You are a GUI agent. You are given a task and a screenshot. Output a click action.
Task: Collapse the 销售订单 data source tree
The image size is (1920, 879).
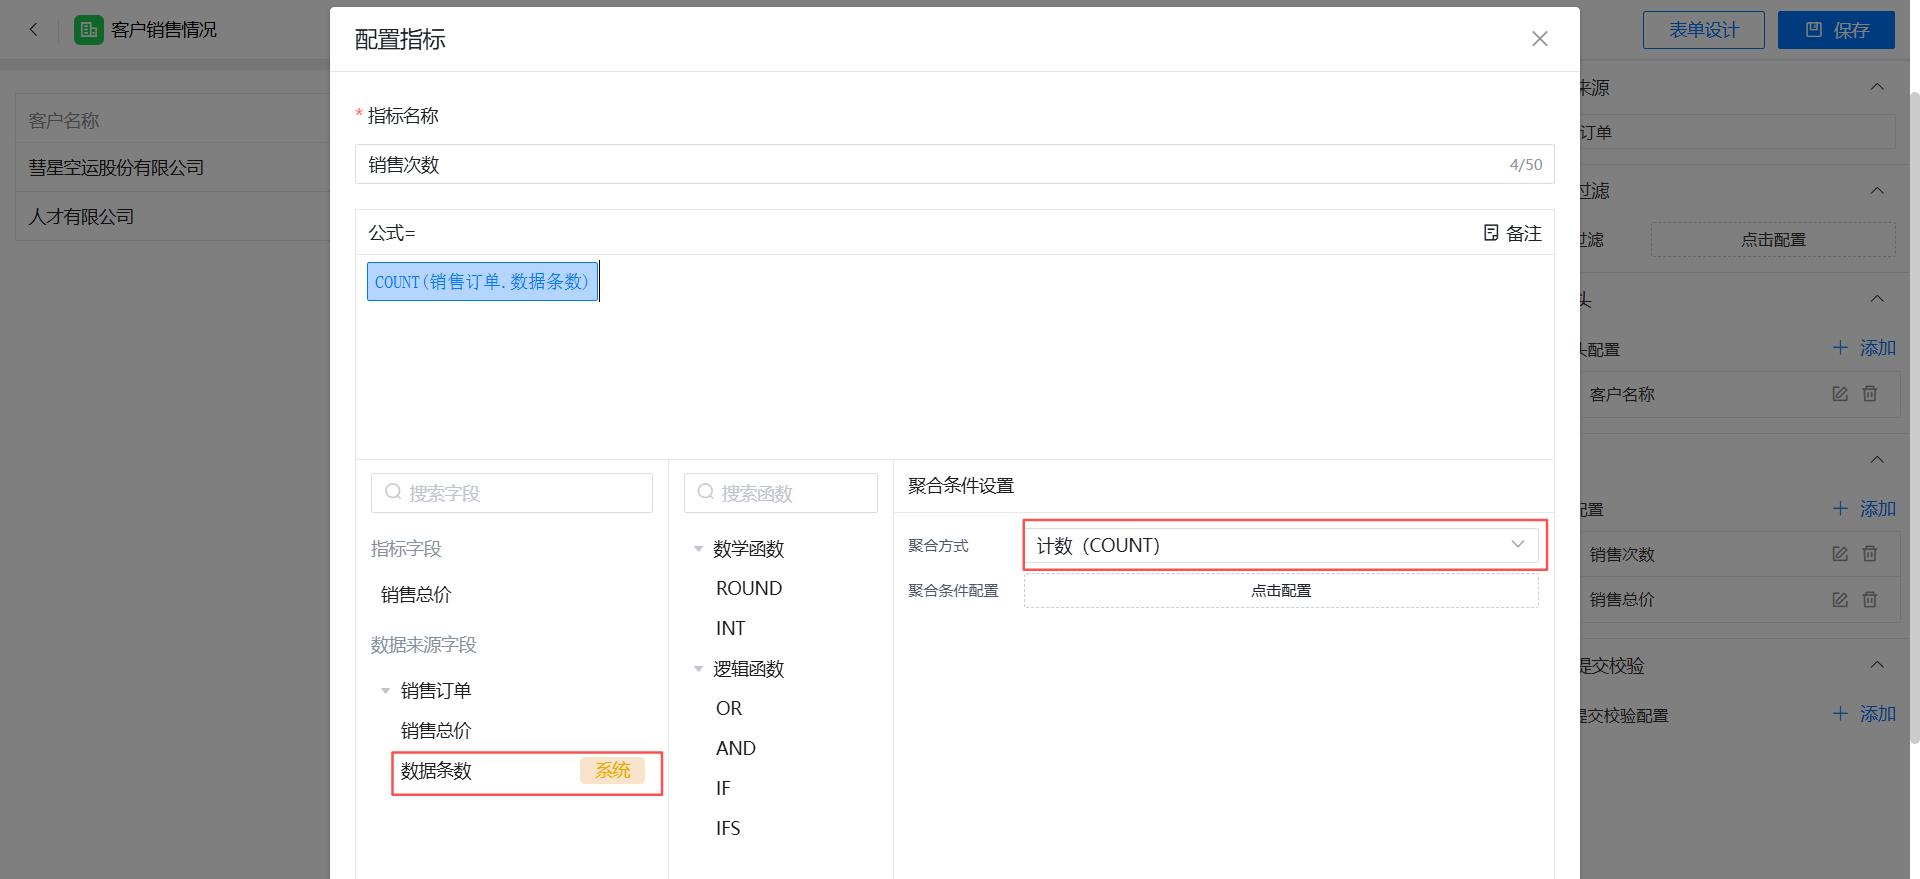coord(386,691)
